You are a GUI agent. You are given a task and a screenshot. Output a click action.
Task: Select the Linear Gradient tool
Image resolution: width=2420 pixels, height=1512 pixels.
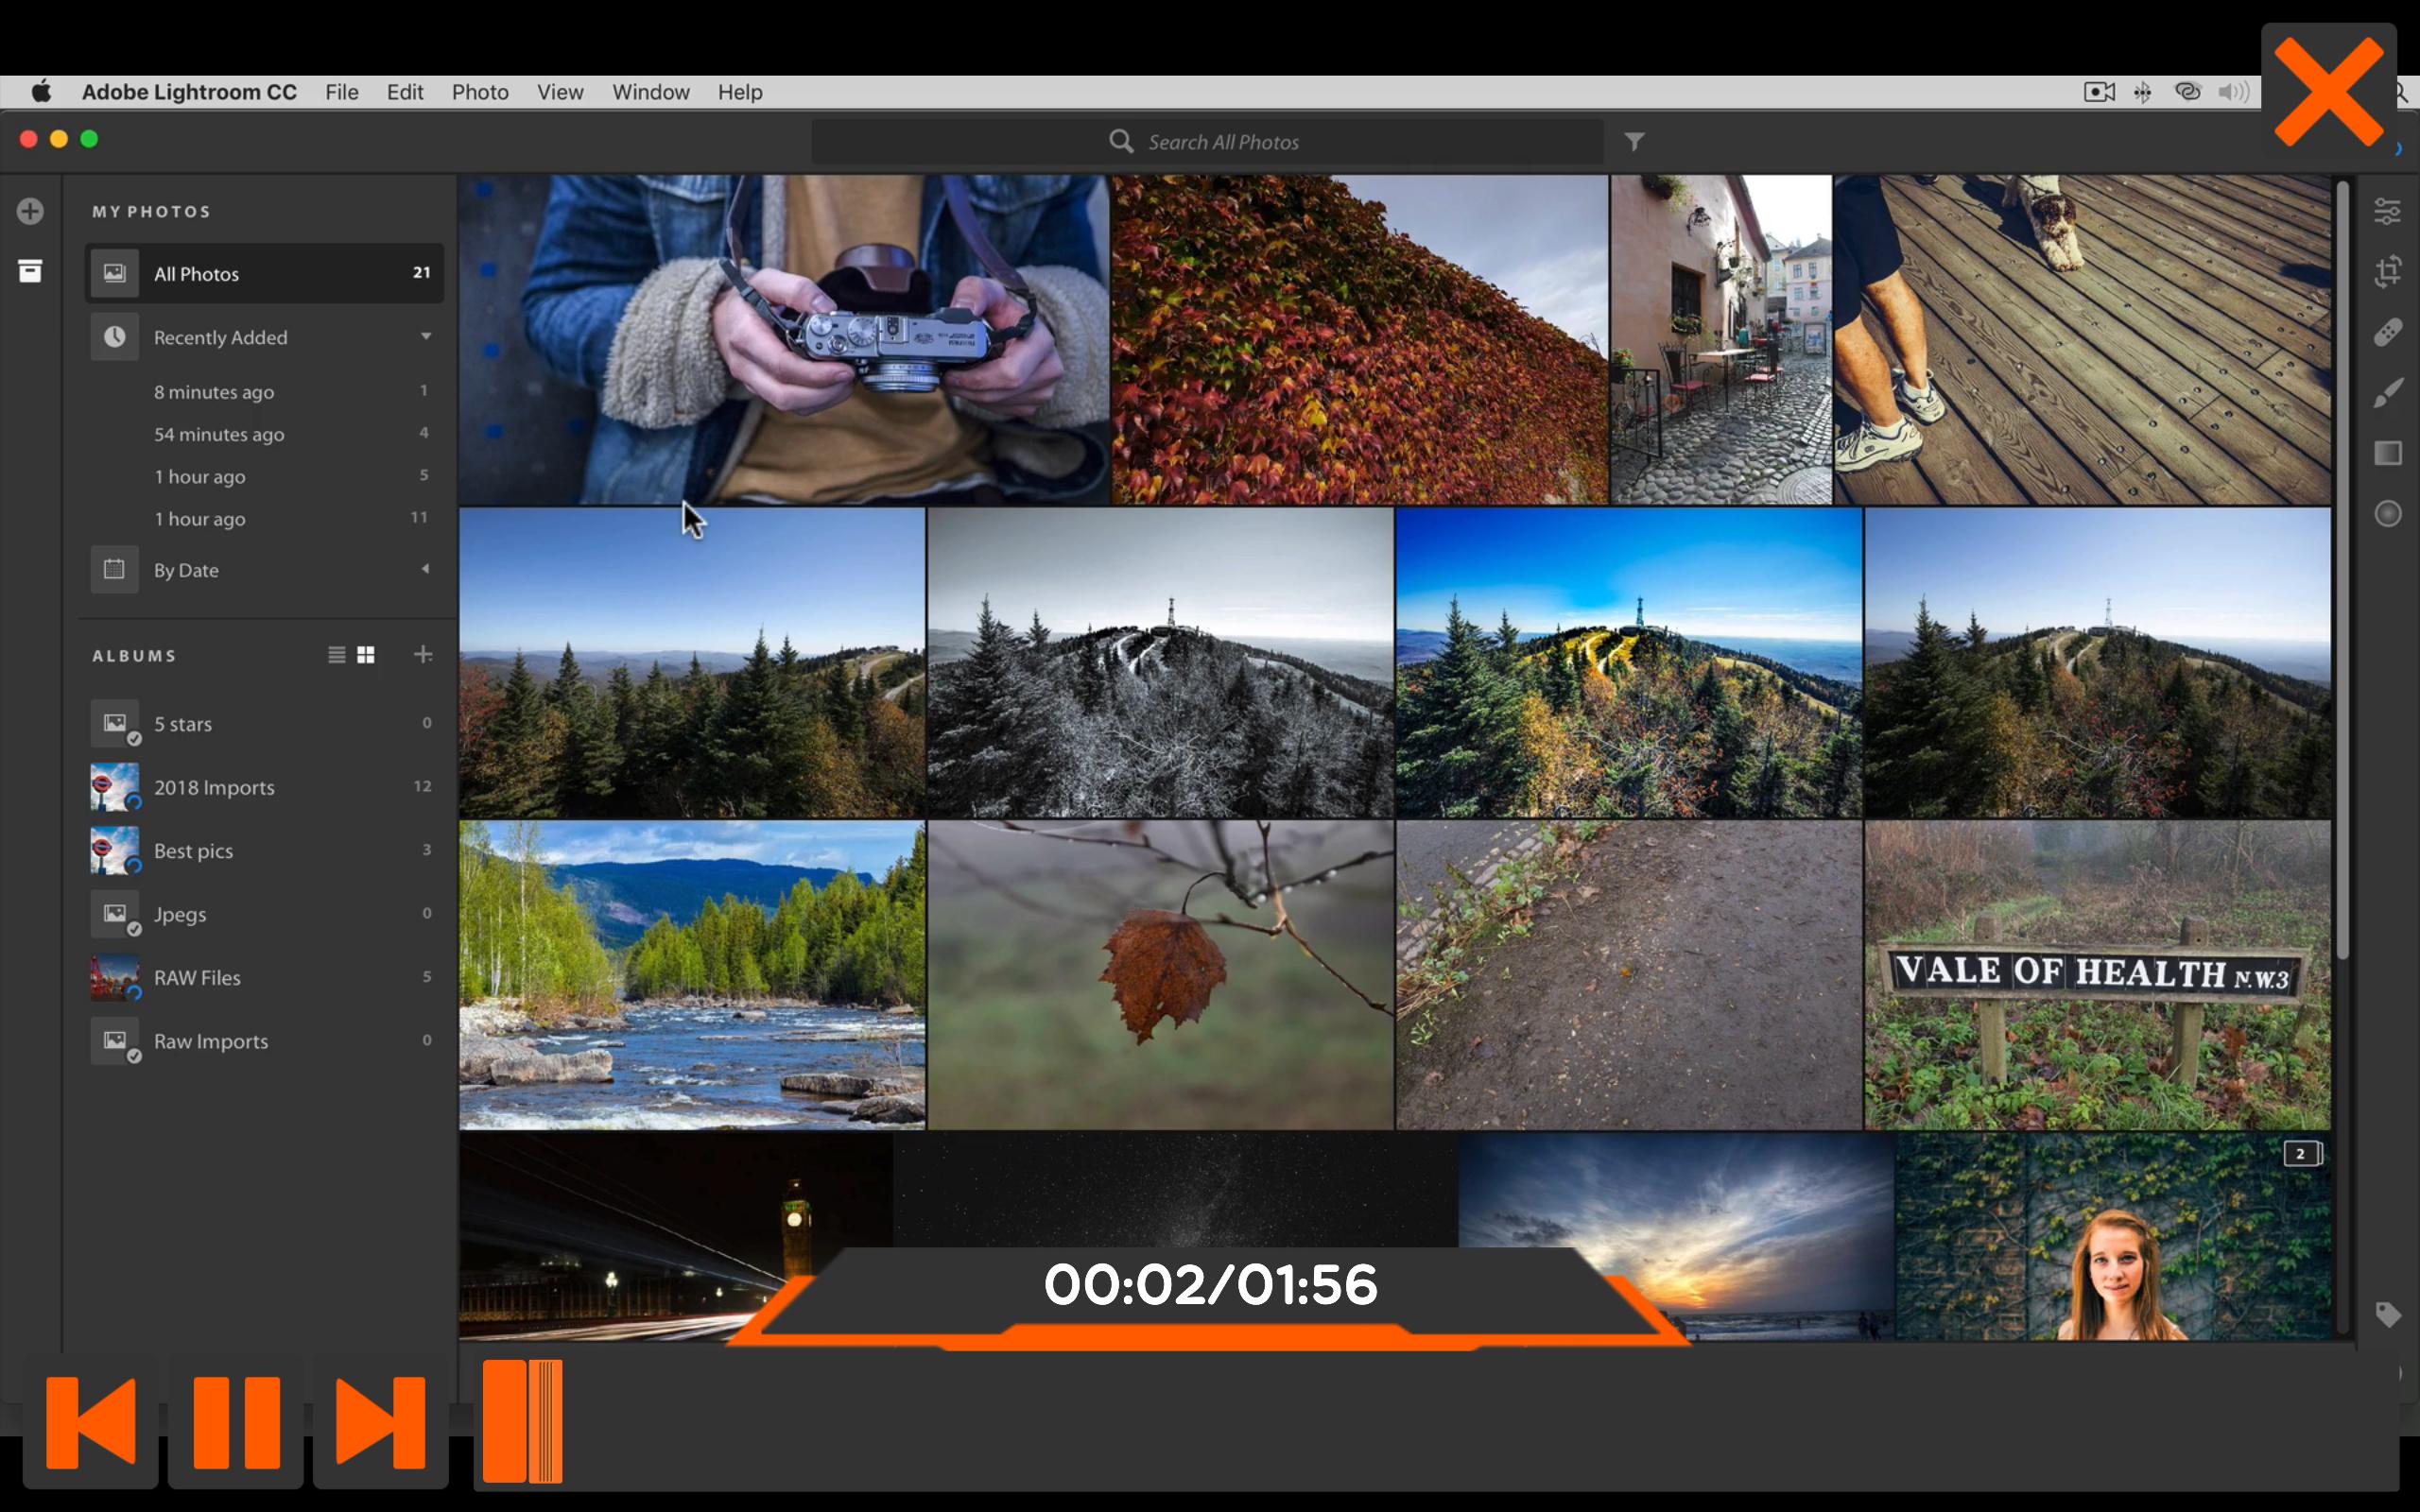coord(2387,453)
